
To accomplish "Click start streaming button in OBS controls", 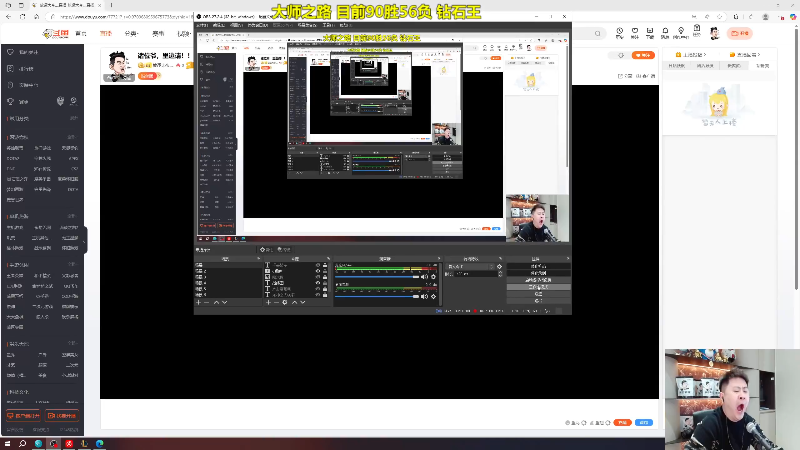I will point(538,266).
